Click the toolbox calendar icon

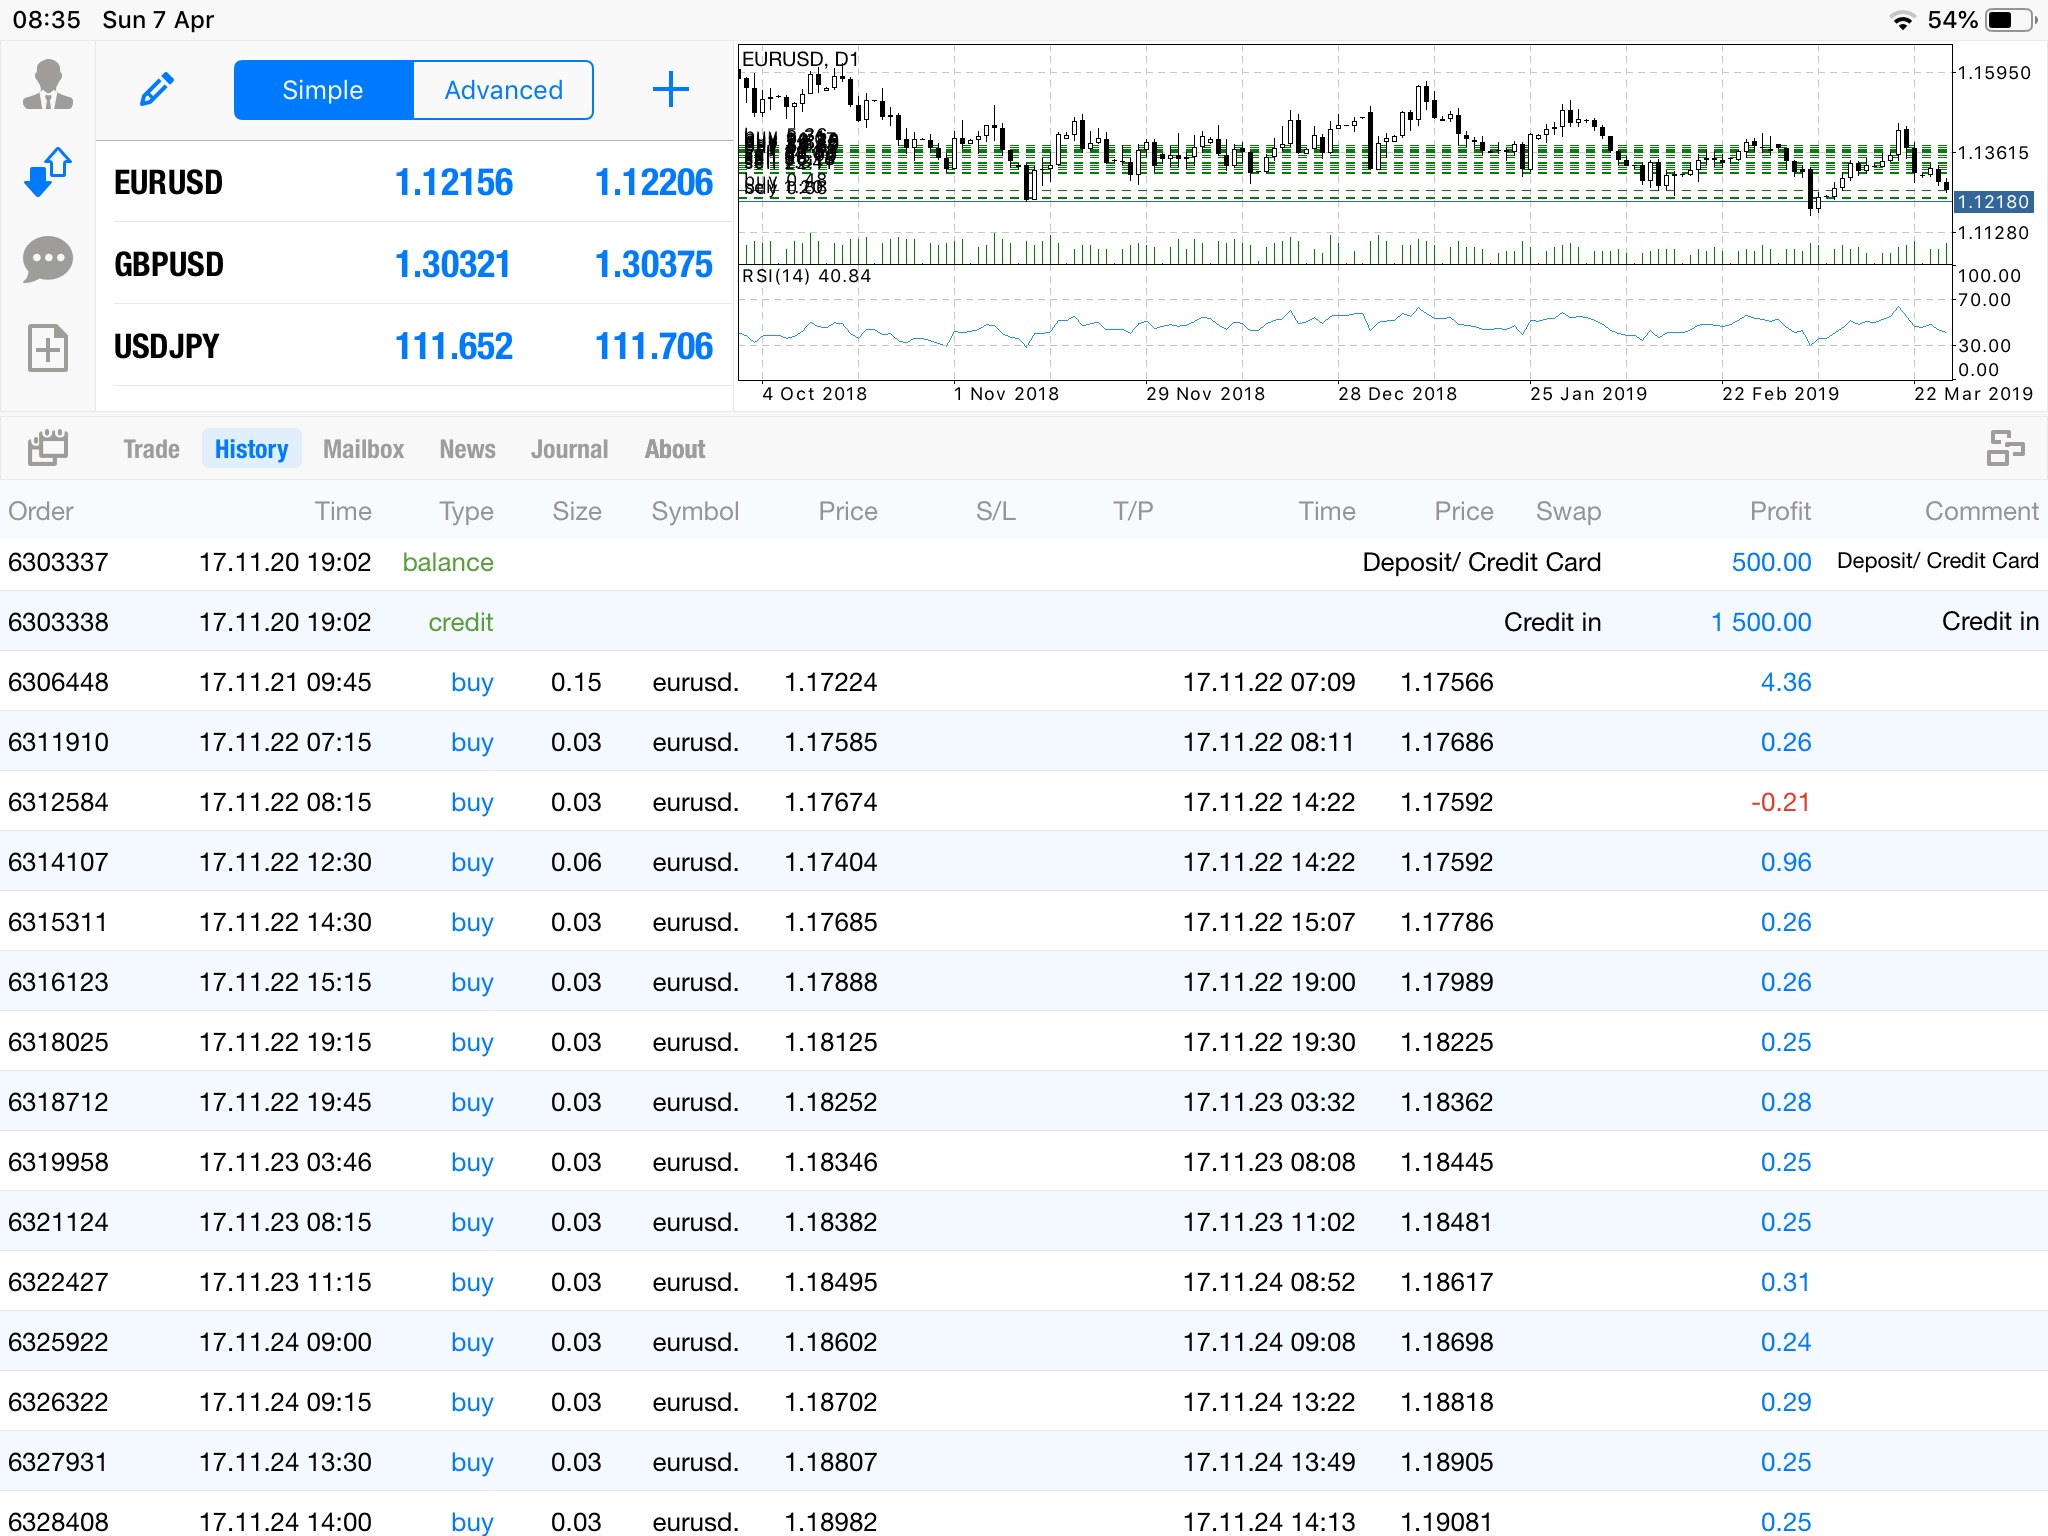click(x=47, y=448)
